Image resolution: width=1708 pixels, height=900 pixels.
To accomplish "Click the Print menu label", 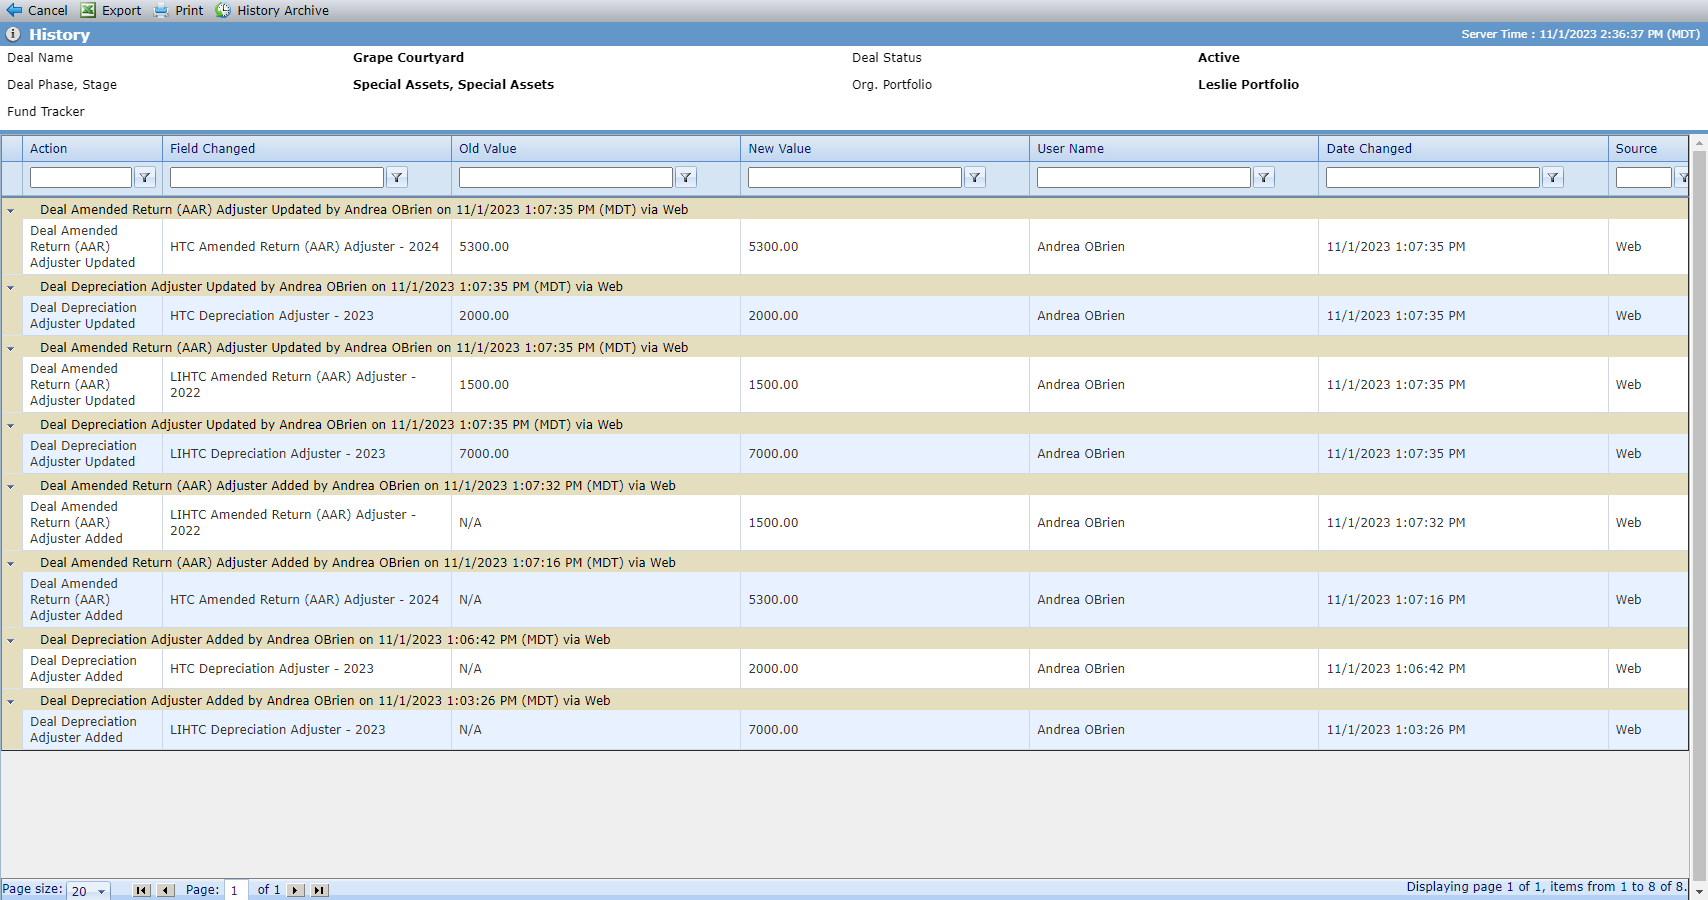I will tap(189, 10).
